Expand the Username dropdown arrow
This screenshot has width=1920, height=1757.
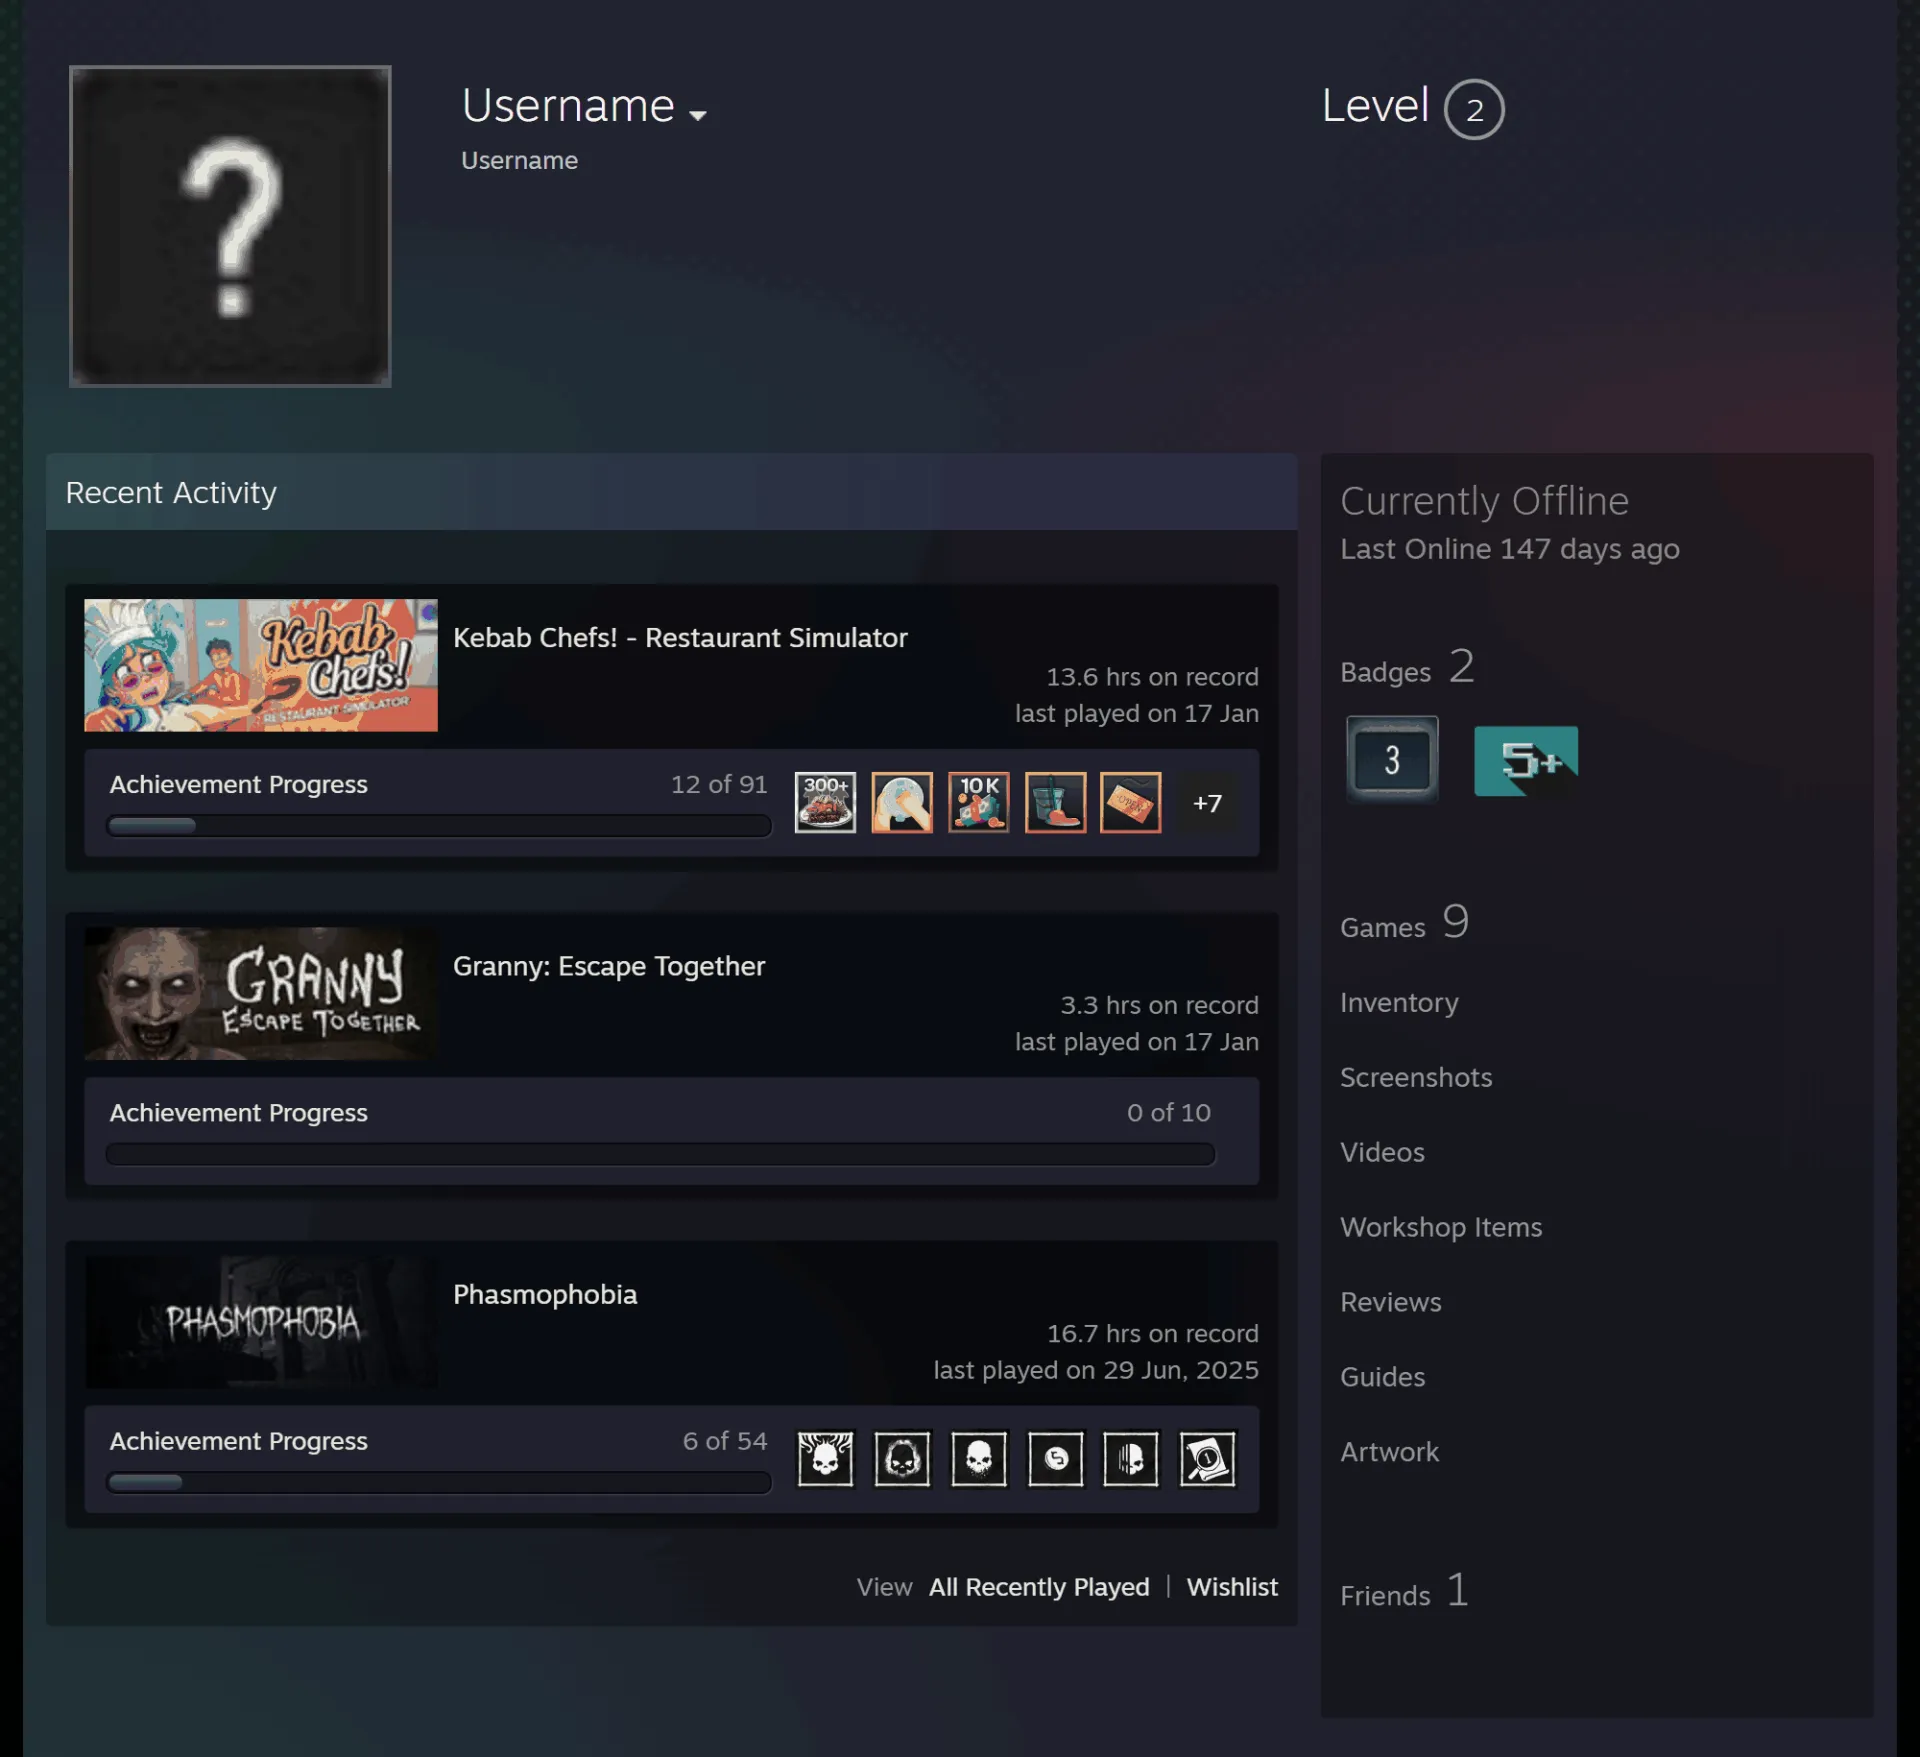pyautogui.click(x=698, y=115)
